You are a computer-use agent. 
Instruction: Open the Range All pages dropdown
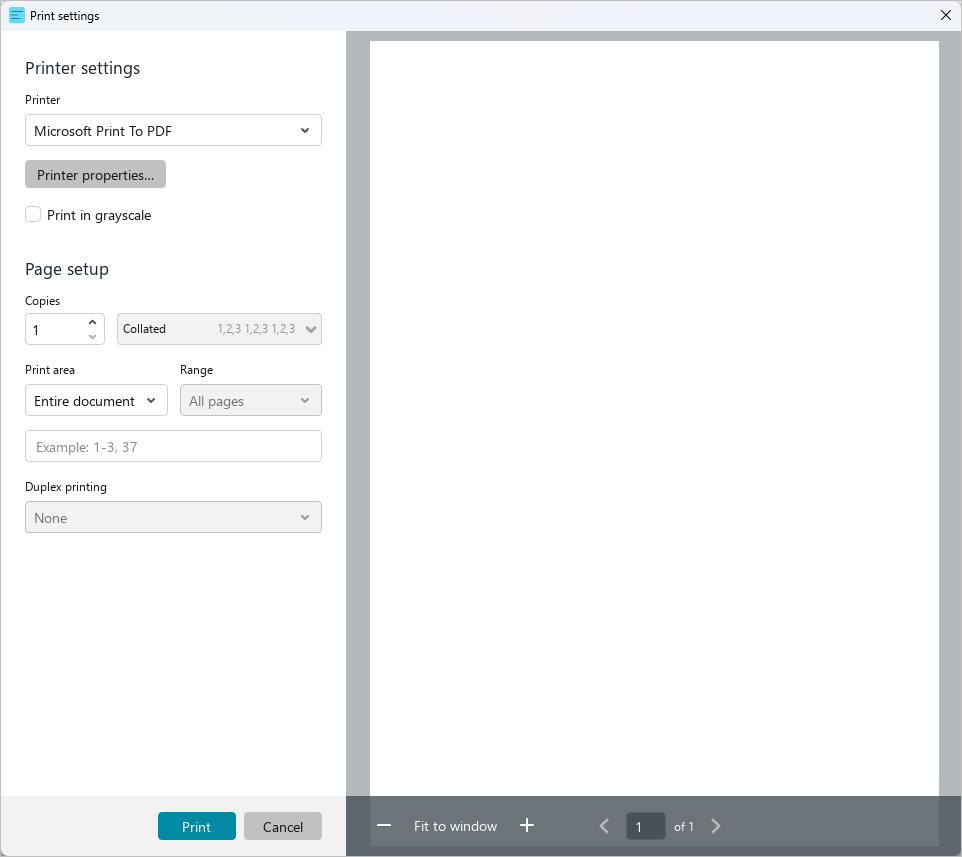(250, 400)
